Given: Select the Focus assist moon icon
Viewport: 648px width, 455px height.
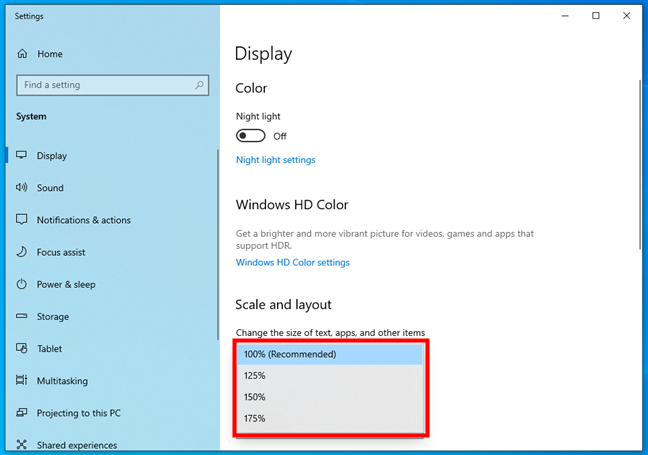Looking at the screenshot, I should (x=22, y=252).
